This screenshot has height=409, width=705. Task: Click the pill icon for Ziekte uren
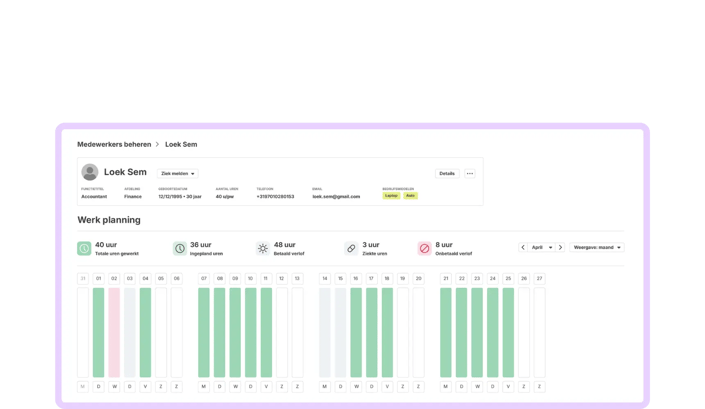point(351,248)
